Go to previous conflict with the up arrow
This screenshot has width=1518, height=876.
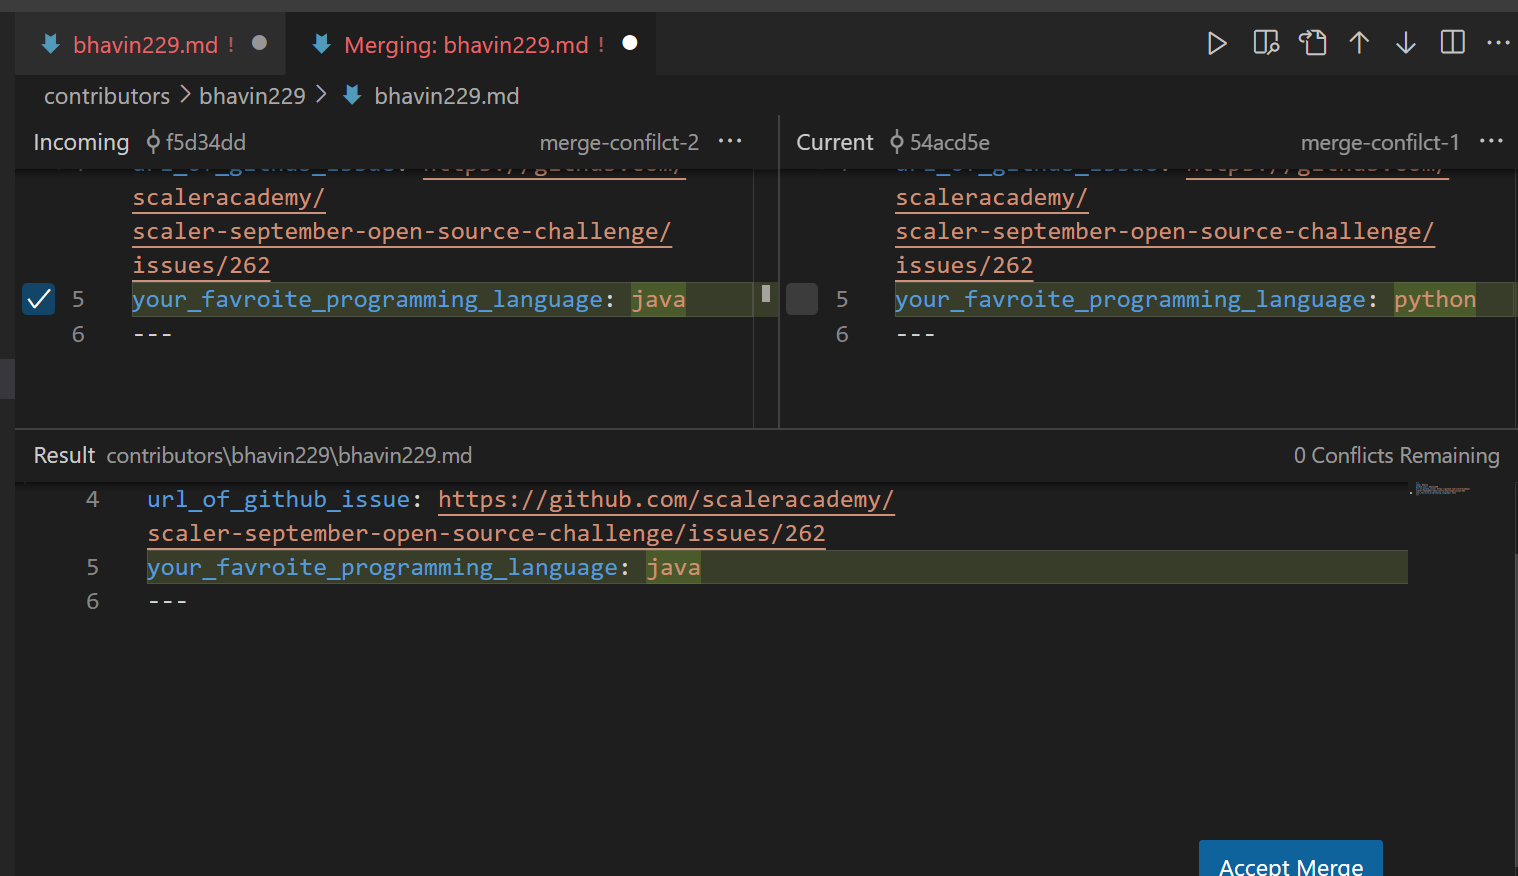pyautogui.click(x=1359, y=43)
